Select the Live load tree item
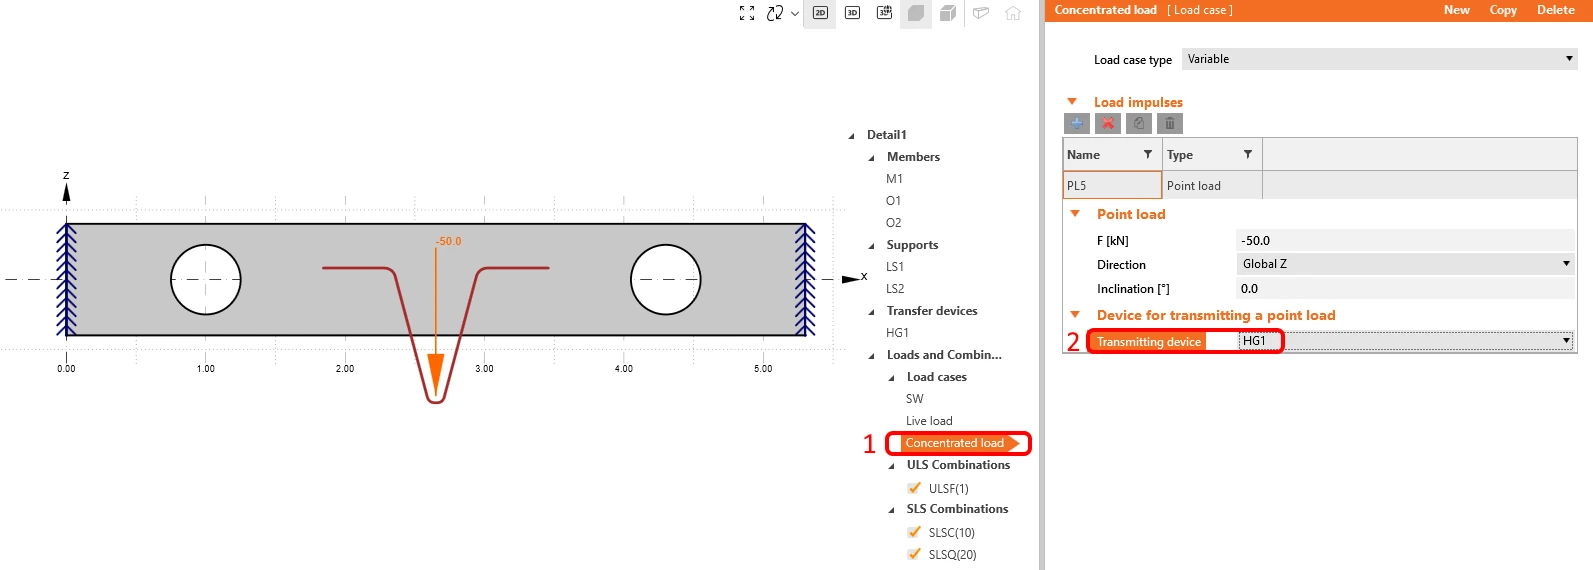Screen dimensions: 1593x570 coord(929,421)
